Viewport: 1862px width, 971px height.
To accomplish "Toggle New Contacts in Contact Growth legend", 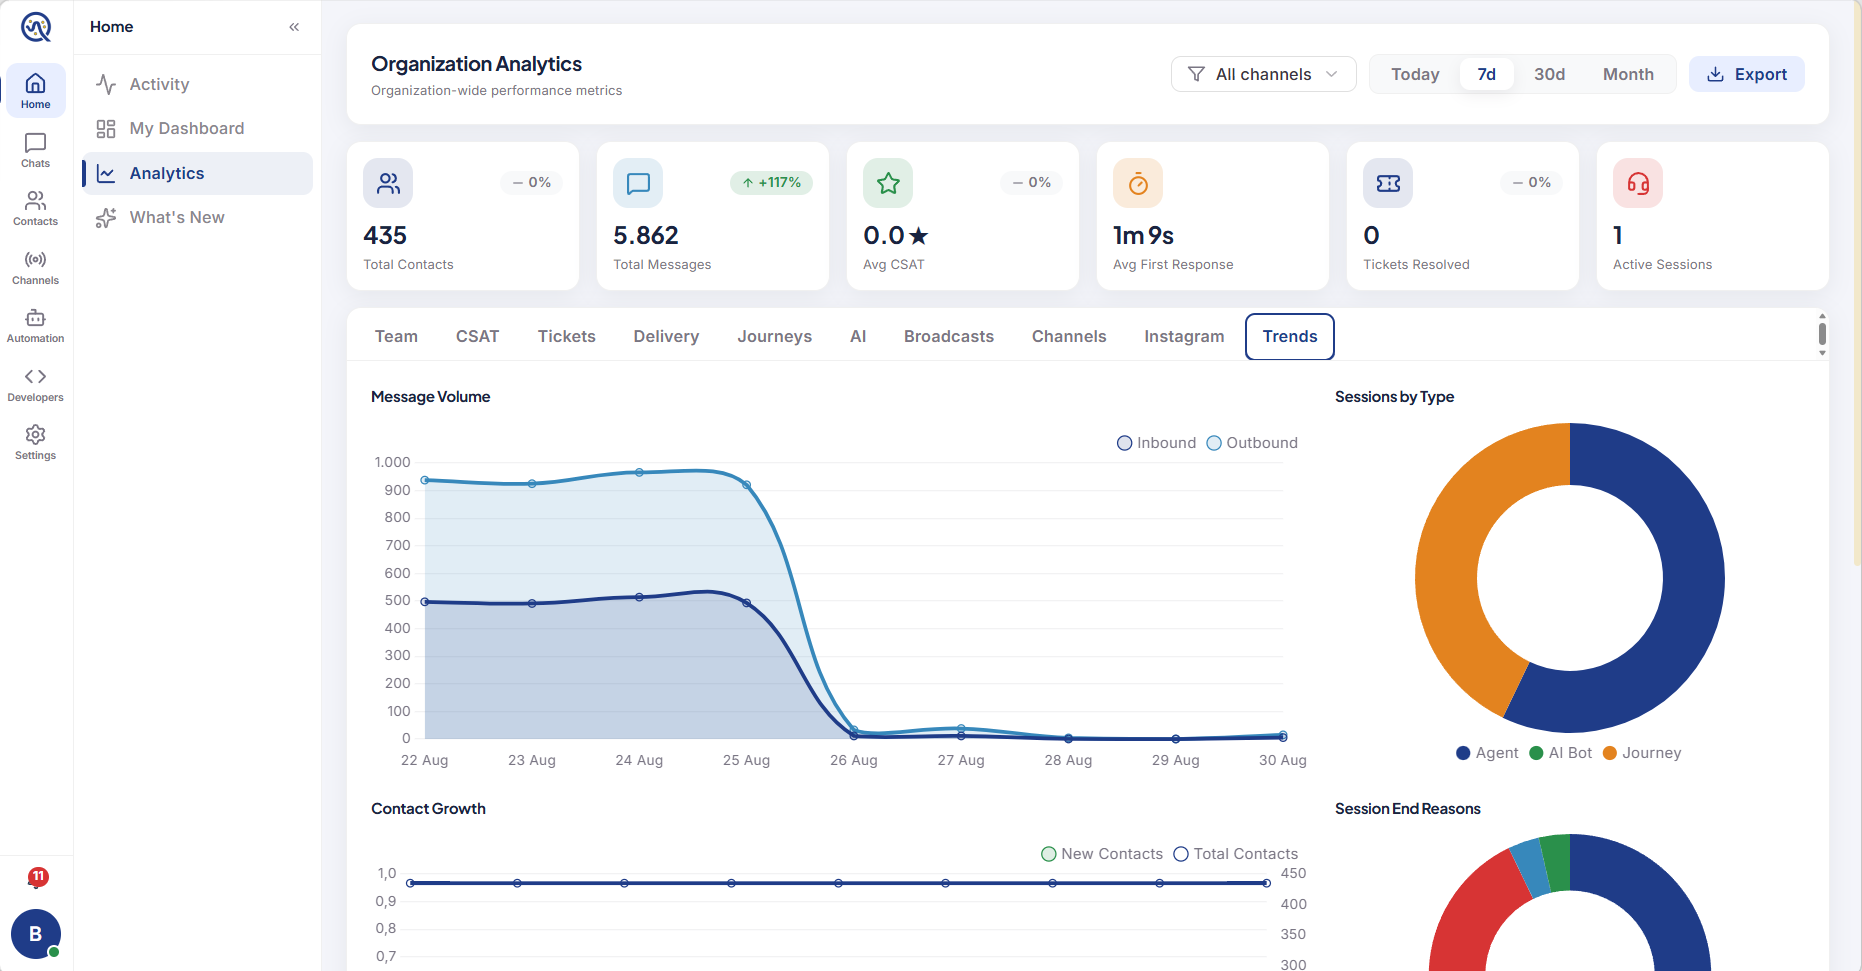I will [1102, 854].
